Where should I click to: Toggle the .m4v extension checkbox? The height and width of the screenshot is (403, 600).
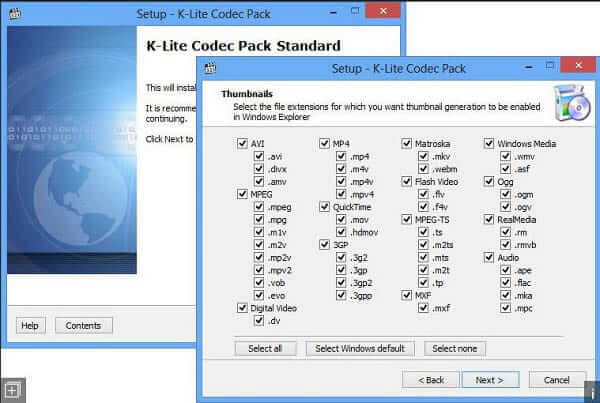[341, 169]
